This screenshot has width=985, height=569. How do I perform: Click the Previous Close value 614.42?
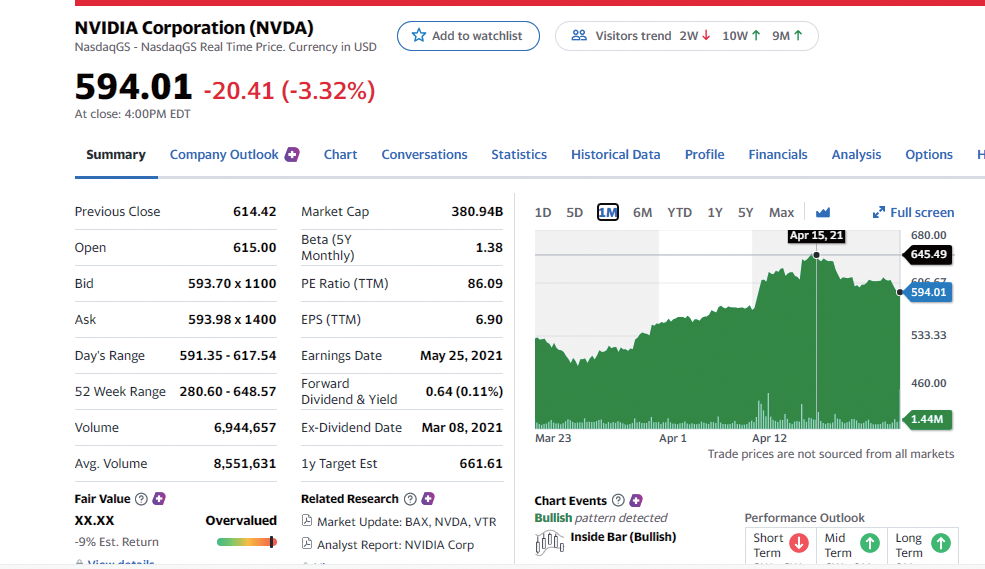pos(254,212)
